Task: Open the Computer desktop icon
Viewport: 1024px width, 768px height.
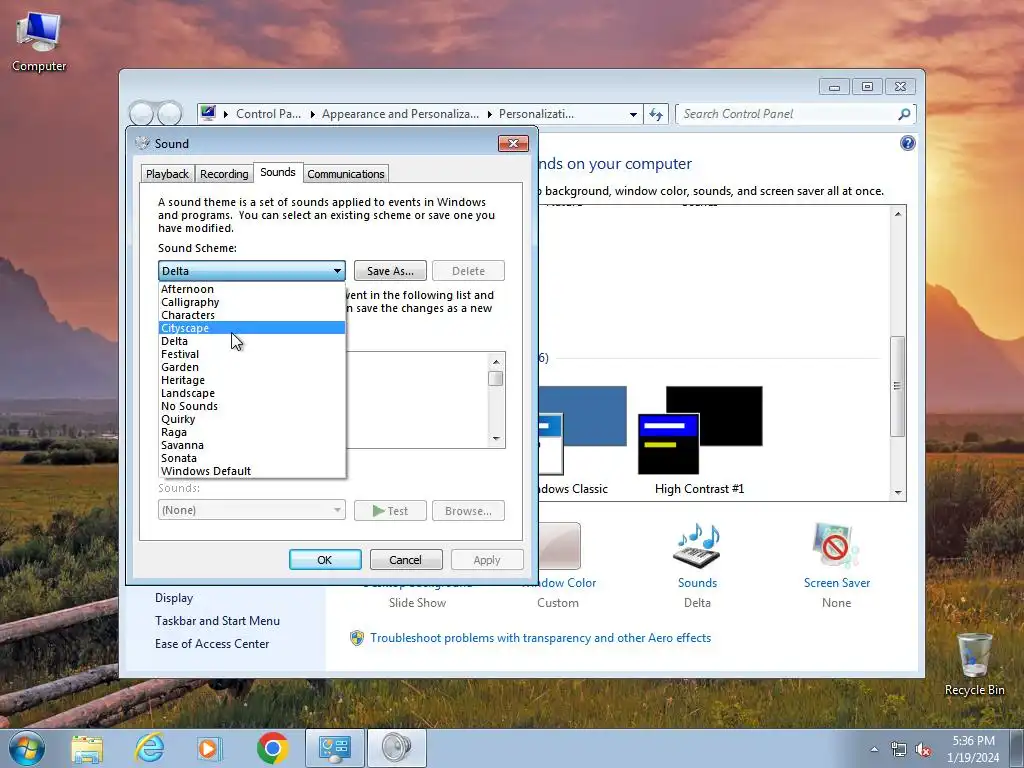Action: [x=39, y=42]
